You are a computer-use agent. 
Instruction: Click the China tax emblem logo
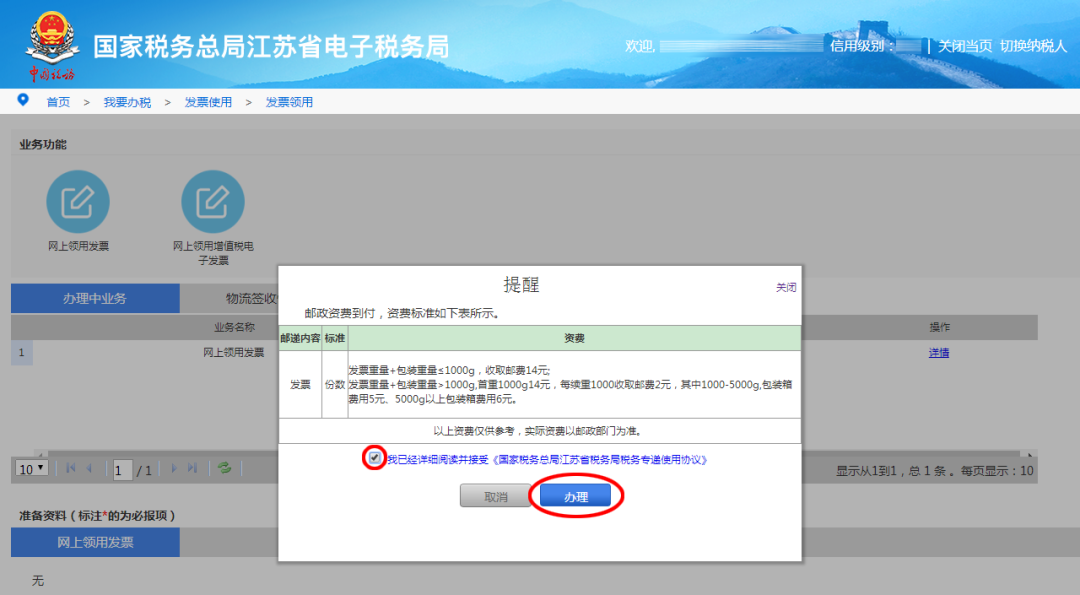[52, 45]
